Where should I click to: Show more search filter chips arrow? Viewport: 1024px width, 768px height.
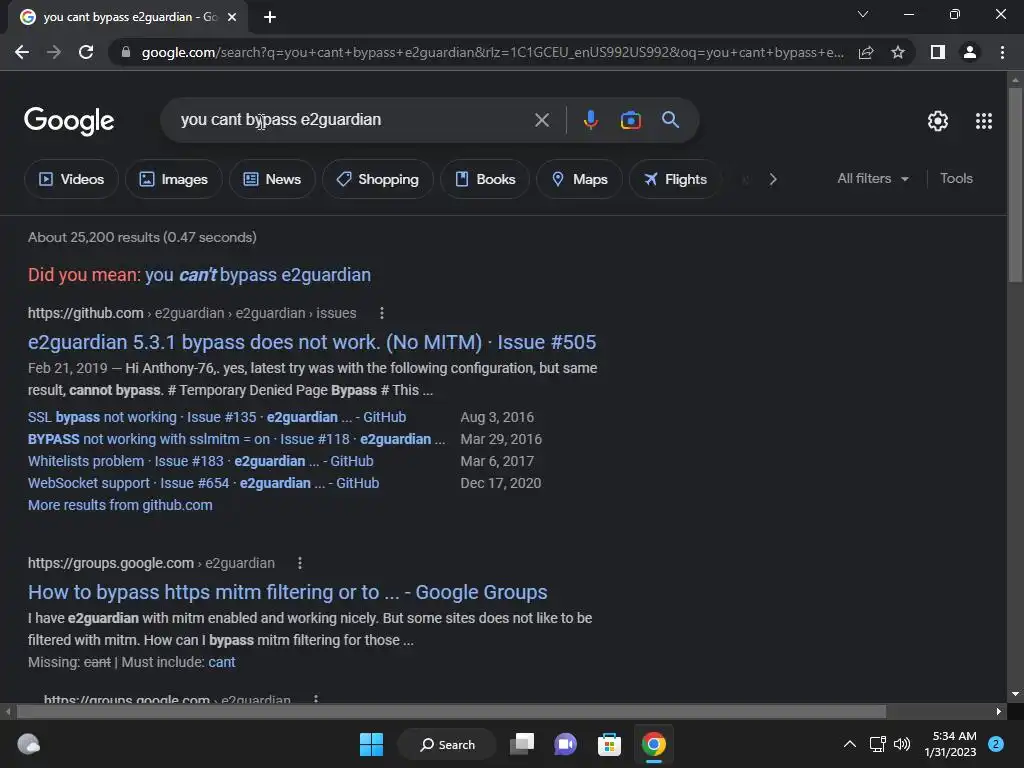tap(773, 179)
